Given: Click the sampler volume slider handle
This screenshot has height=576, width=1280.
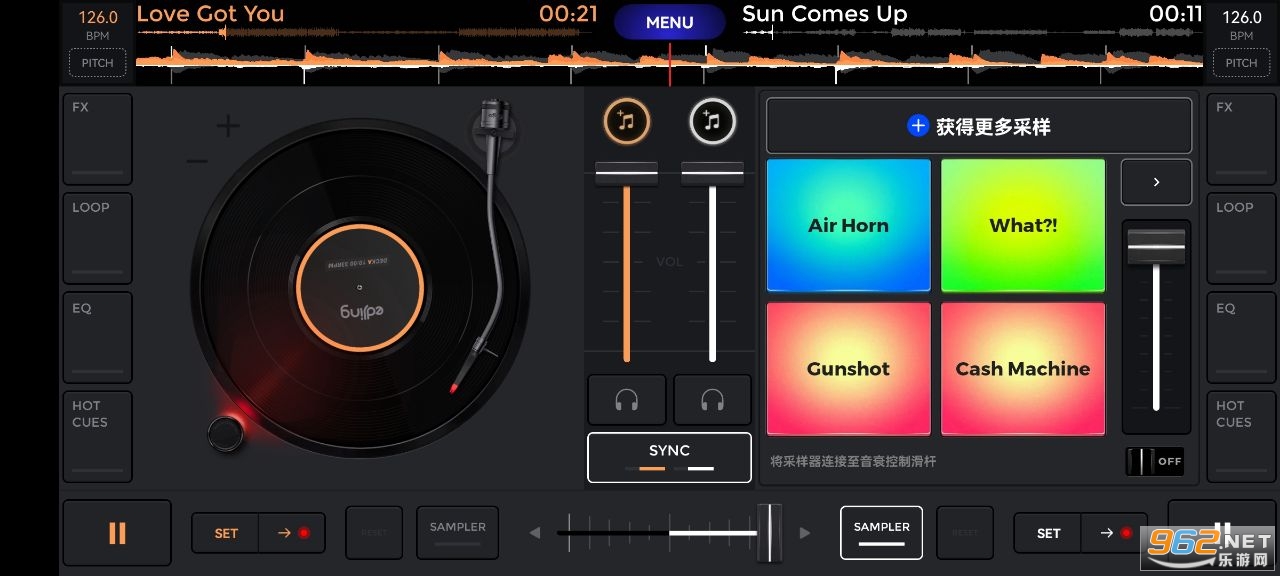Looking at the screenshot, I should 1156,245.
